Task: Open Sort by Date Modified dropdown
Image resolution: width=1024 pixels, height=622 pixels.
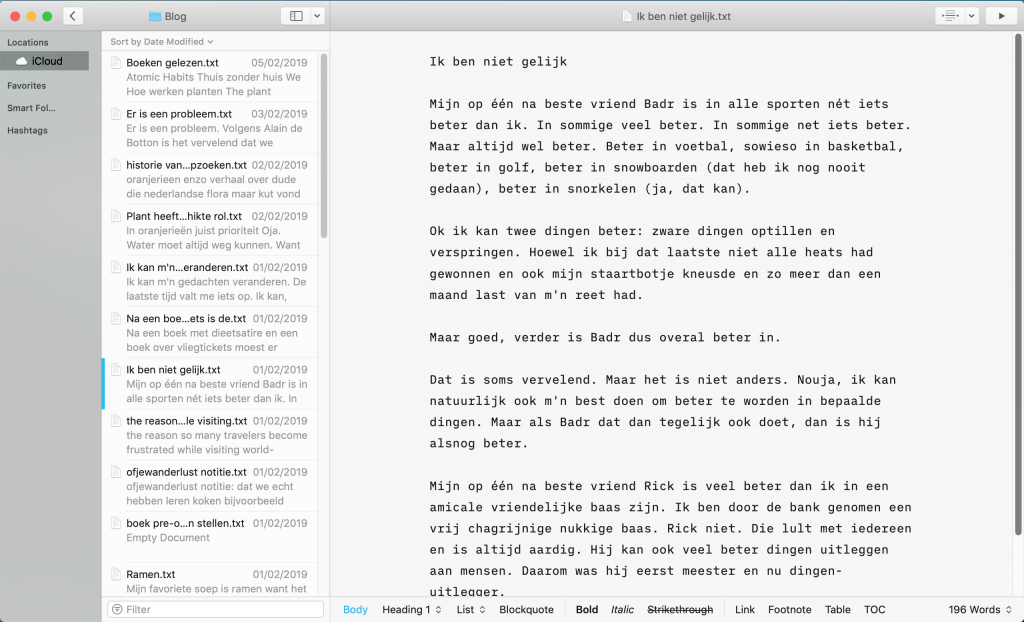Action: click(161, 42)
